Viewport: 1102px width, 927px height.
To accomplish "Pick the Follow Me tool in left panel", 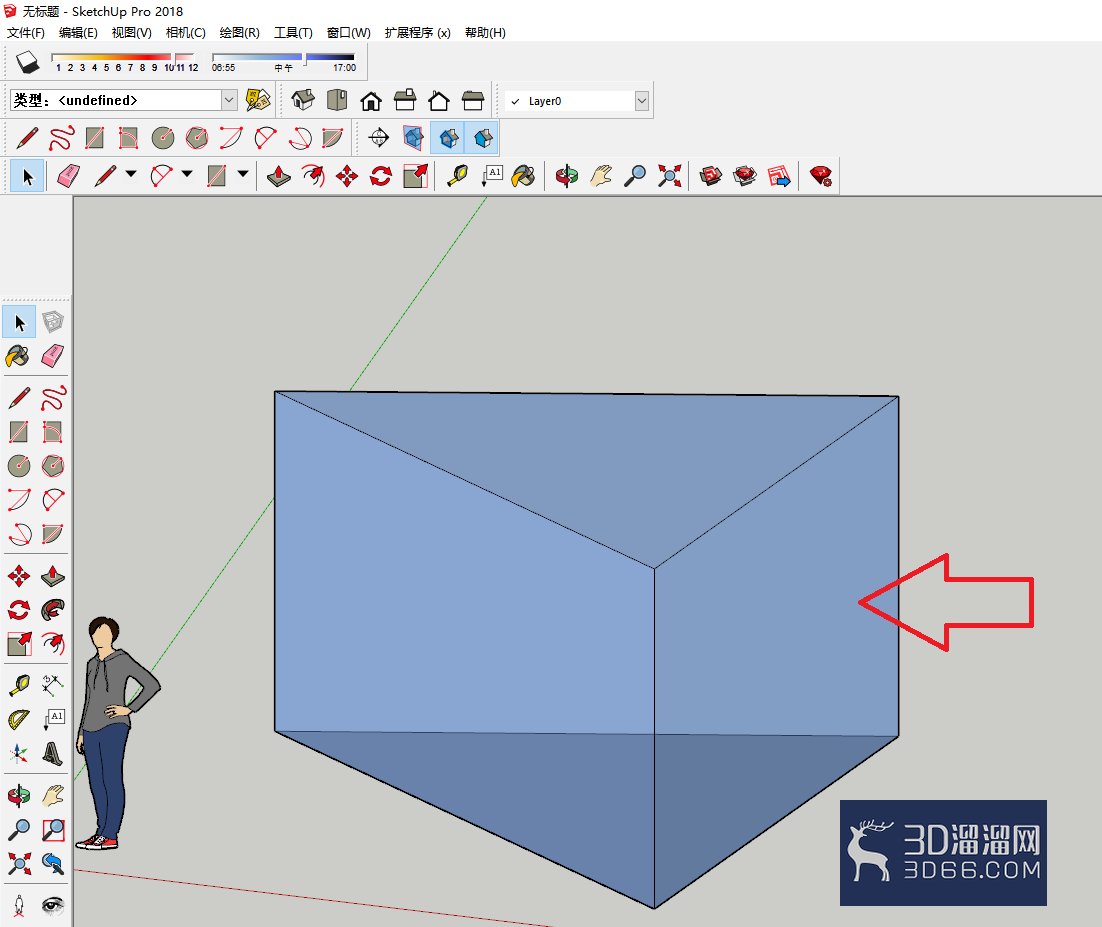I will tap(53, 610).
